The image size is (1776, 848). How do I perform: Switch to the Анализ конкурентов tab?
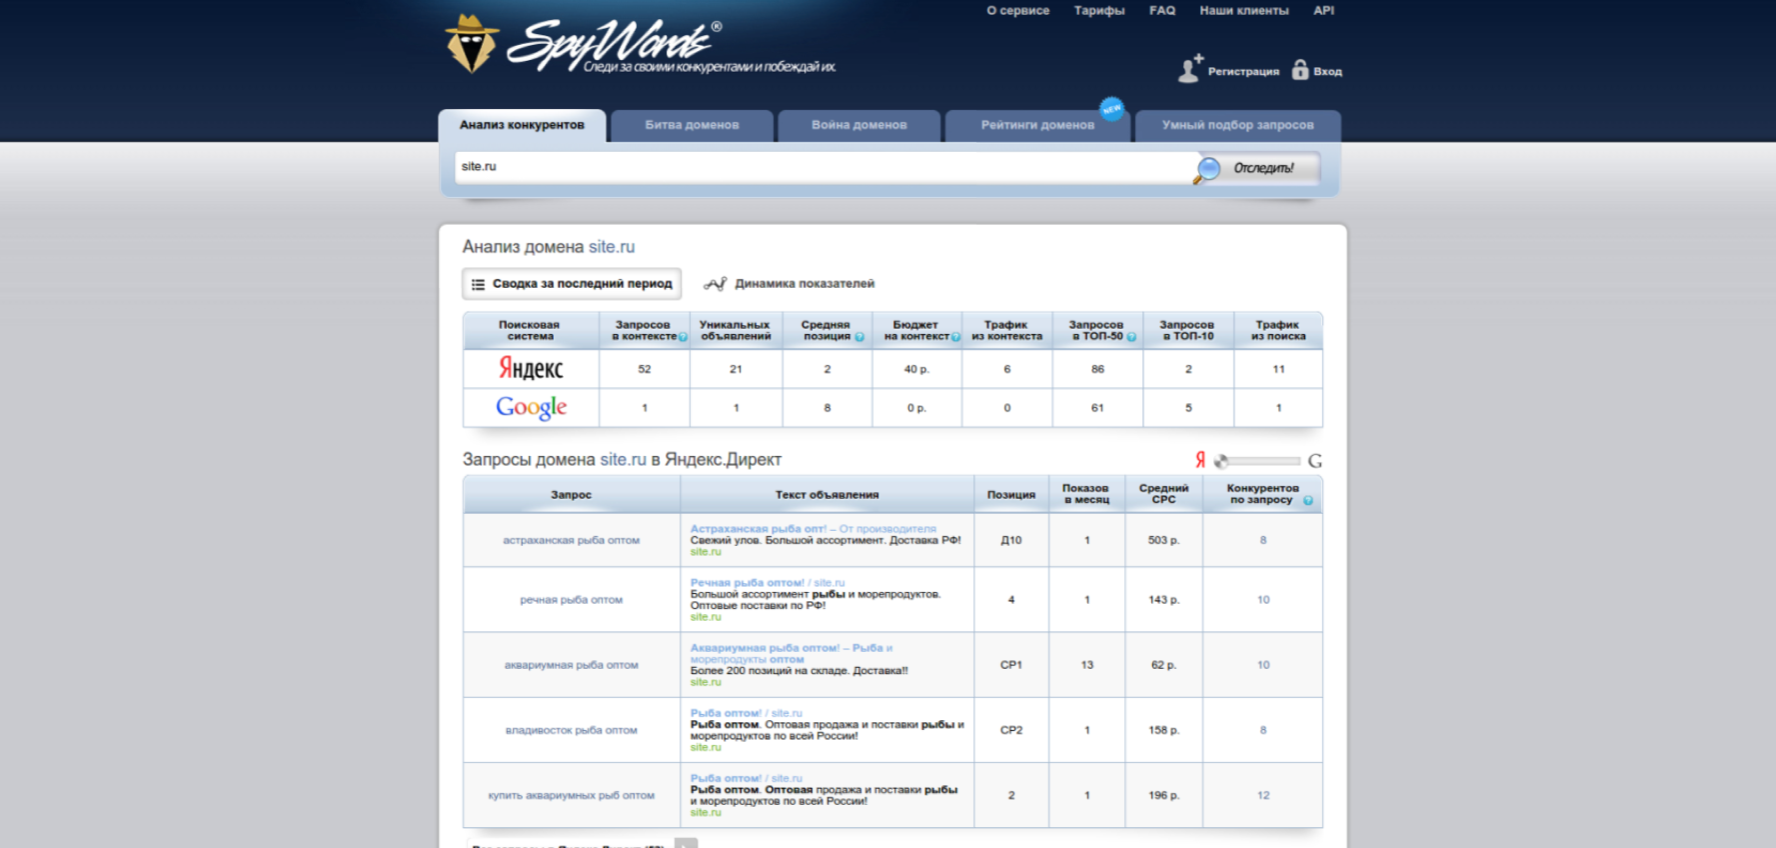[x=522, y=125]
